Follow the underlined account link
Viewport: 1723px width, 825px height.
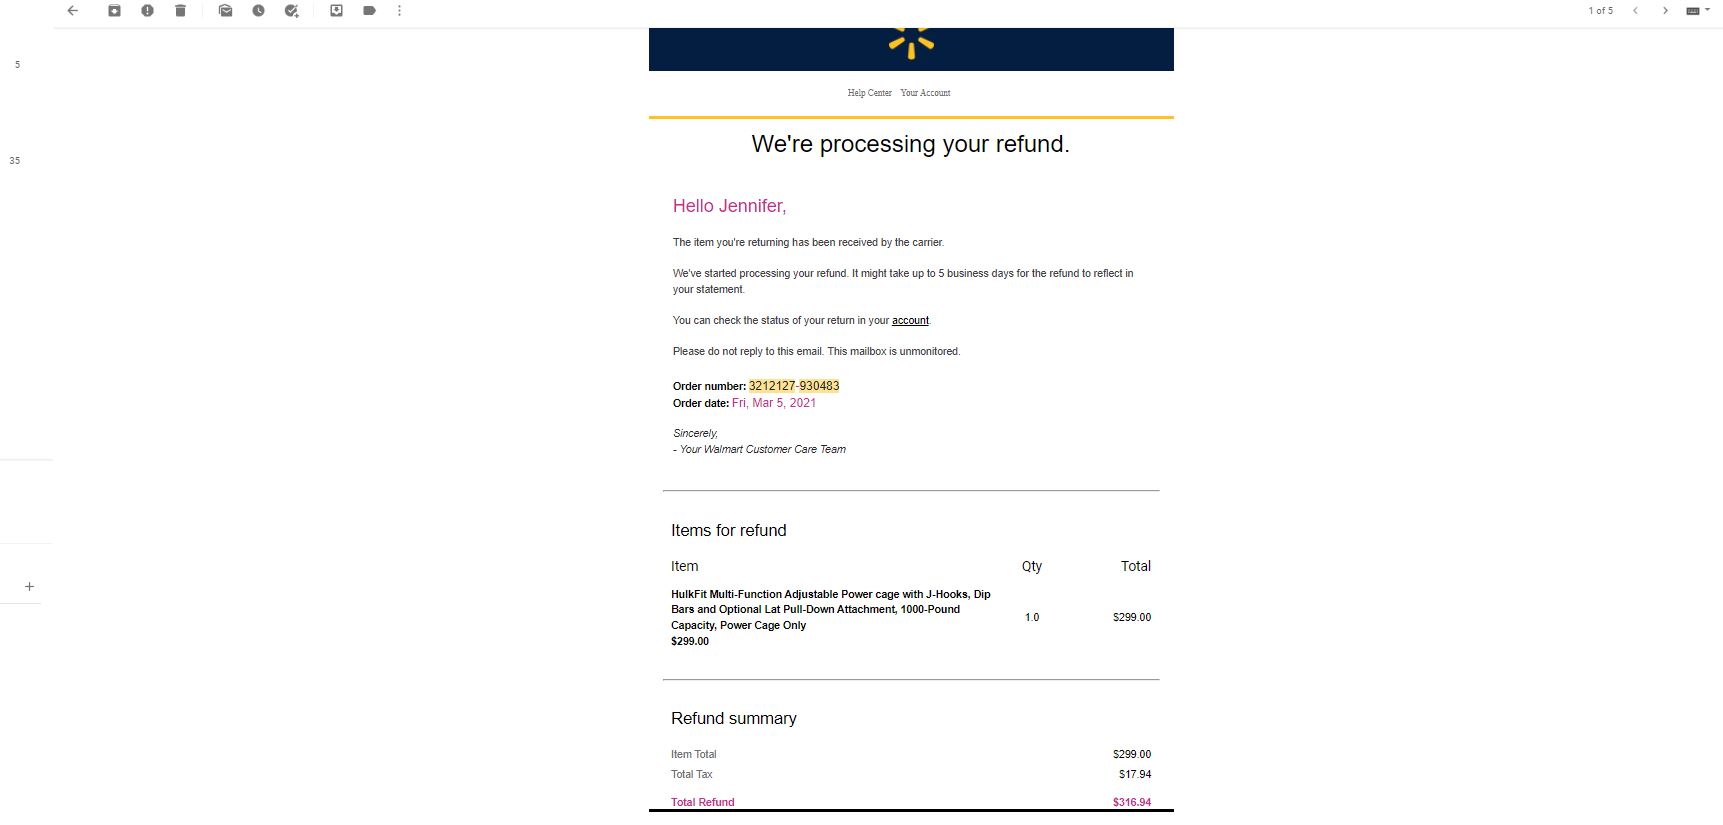tap(910, 321)
